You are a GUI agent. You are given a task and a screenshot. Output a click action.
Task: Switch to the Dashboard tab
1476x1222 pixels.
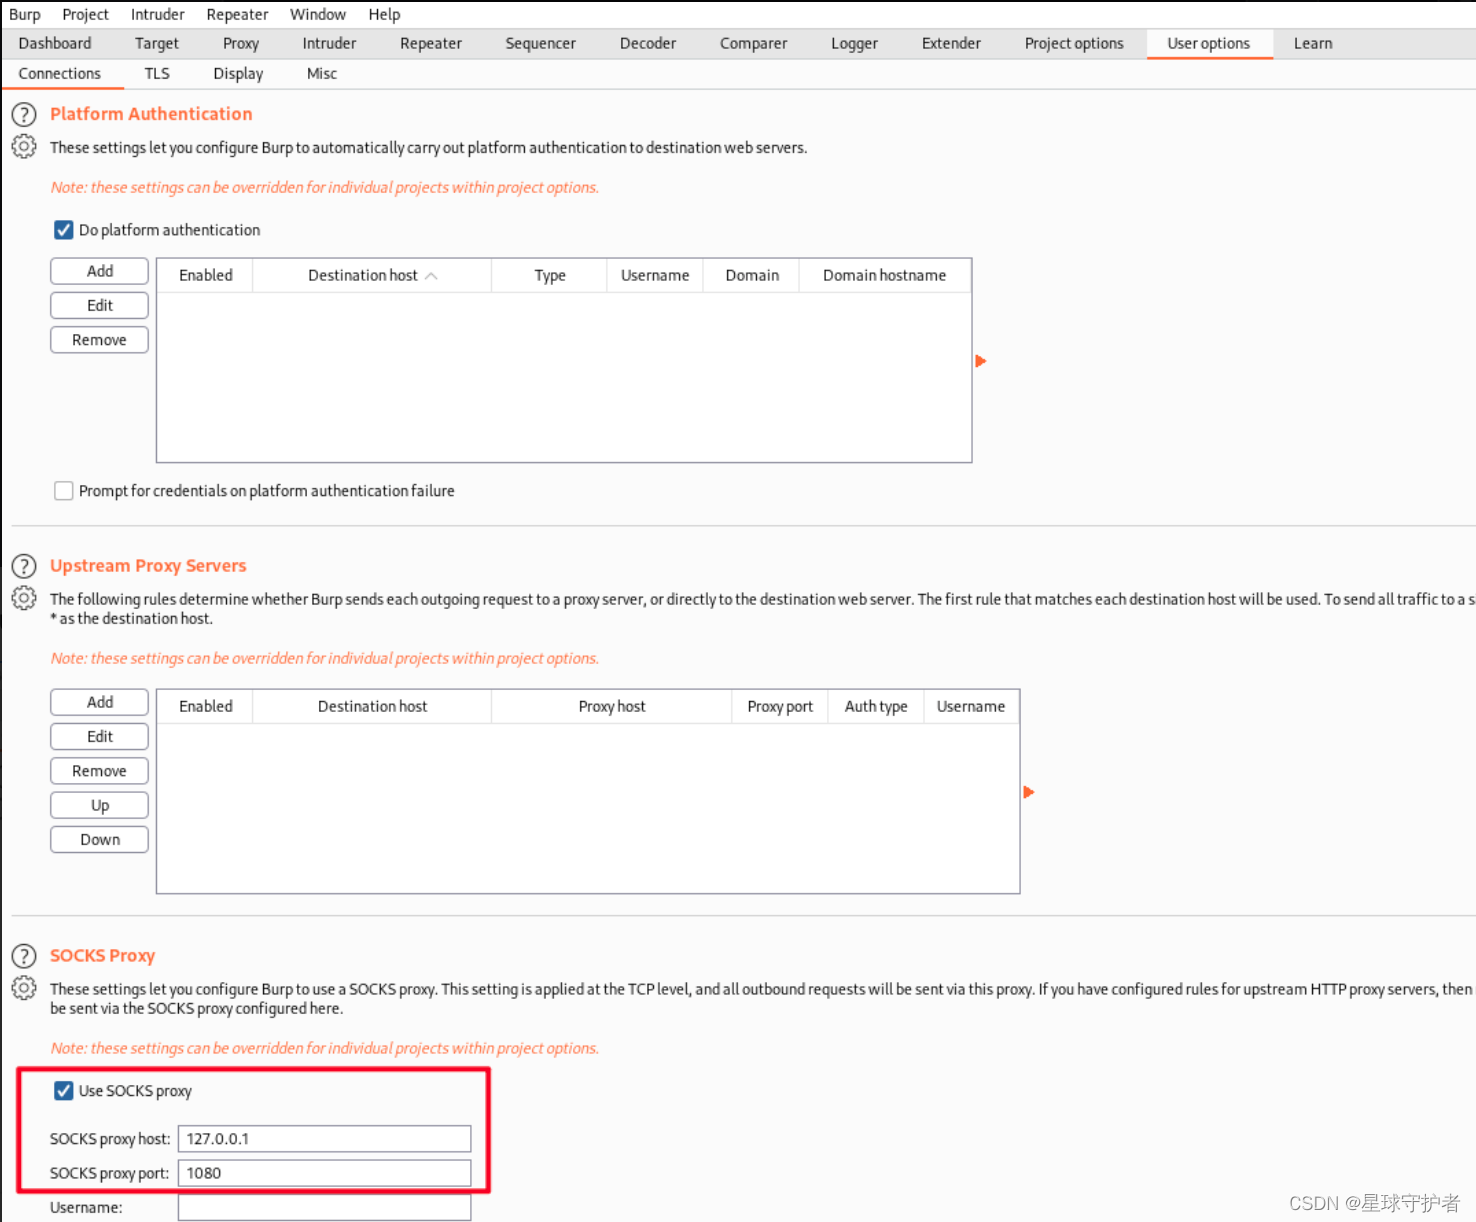[x=55, y=44]
